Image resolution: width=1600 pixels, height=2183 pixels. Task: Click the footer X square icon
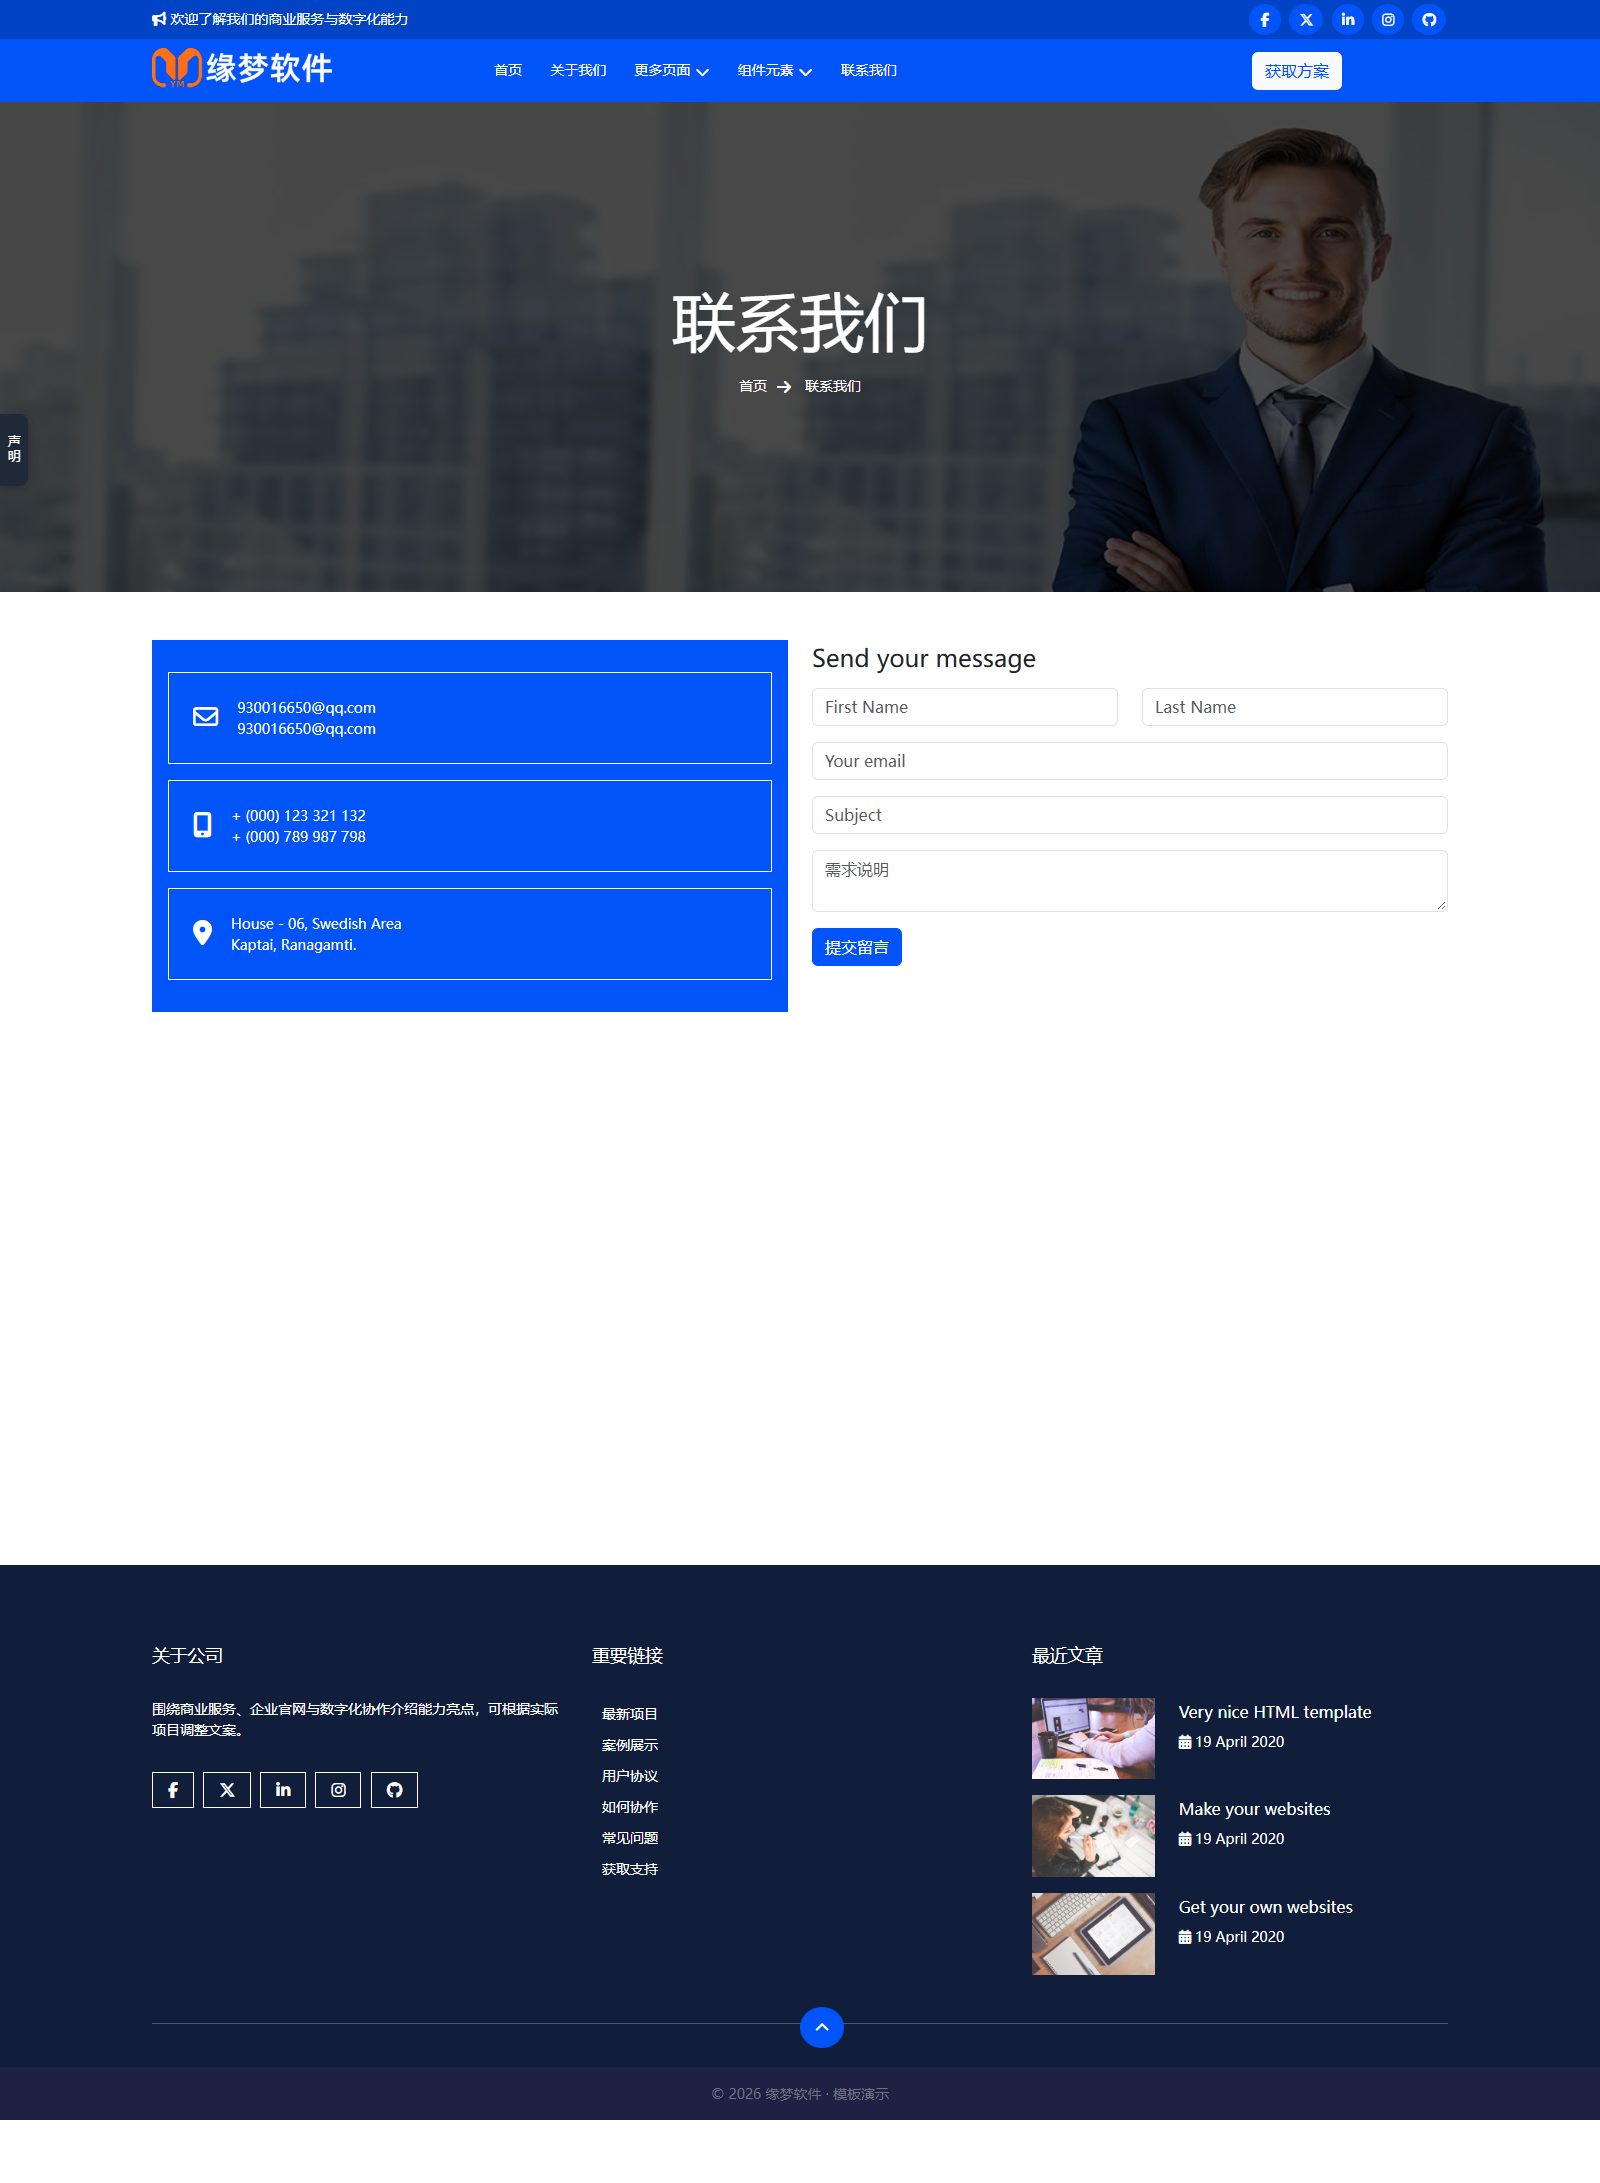(227, 1790)
